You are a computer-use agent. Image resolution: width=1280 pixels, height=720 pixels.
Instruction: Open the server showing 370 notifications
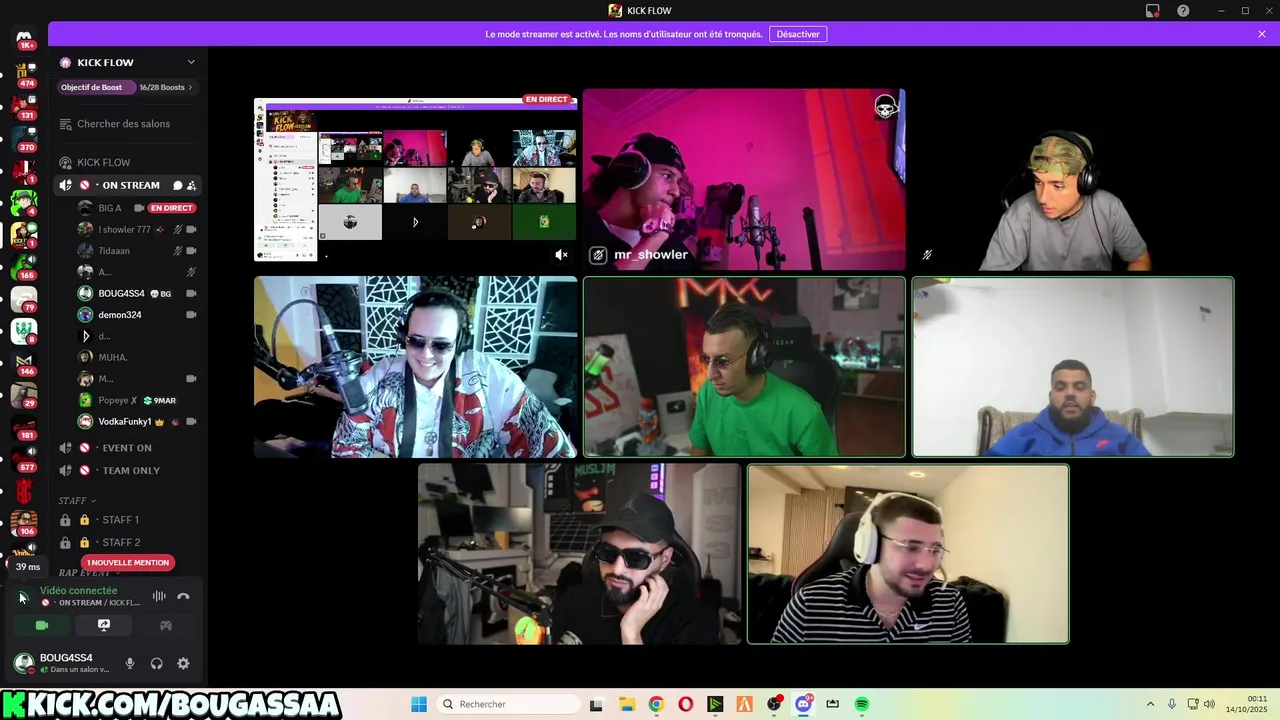[x=24, y=138]
